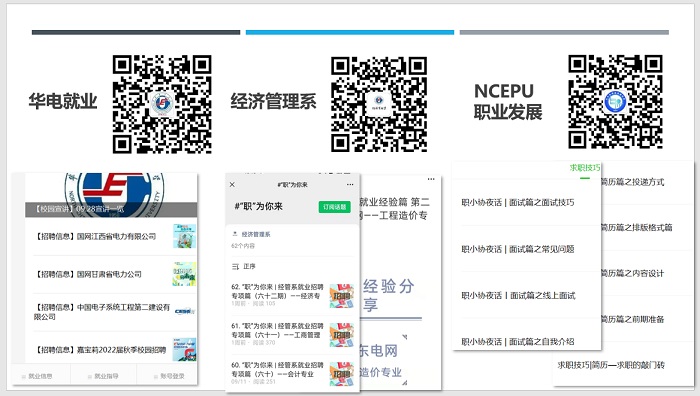Click the NCEPU 职业发展 QR code
This screenshot has height=396, width=700.
pos(615,102)
